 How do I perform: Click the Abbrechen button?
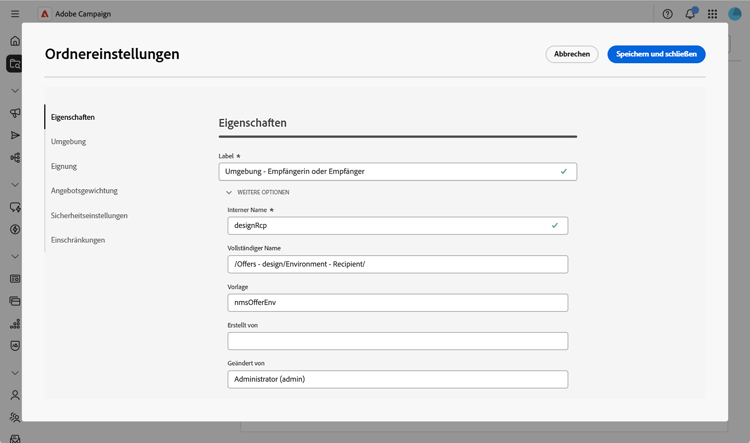coord(572,54)
